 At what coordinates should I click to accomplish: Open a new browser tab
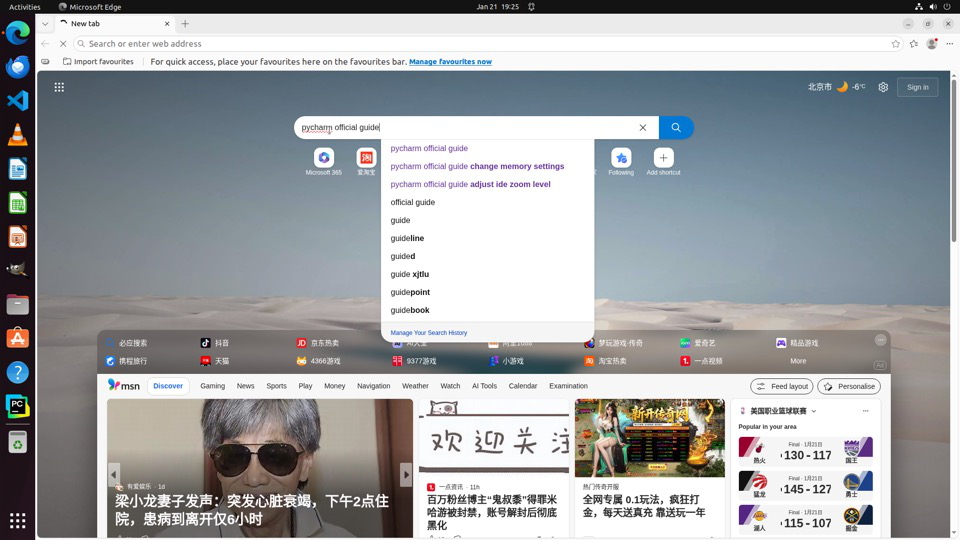coord(185,24)
